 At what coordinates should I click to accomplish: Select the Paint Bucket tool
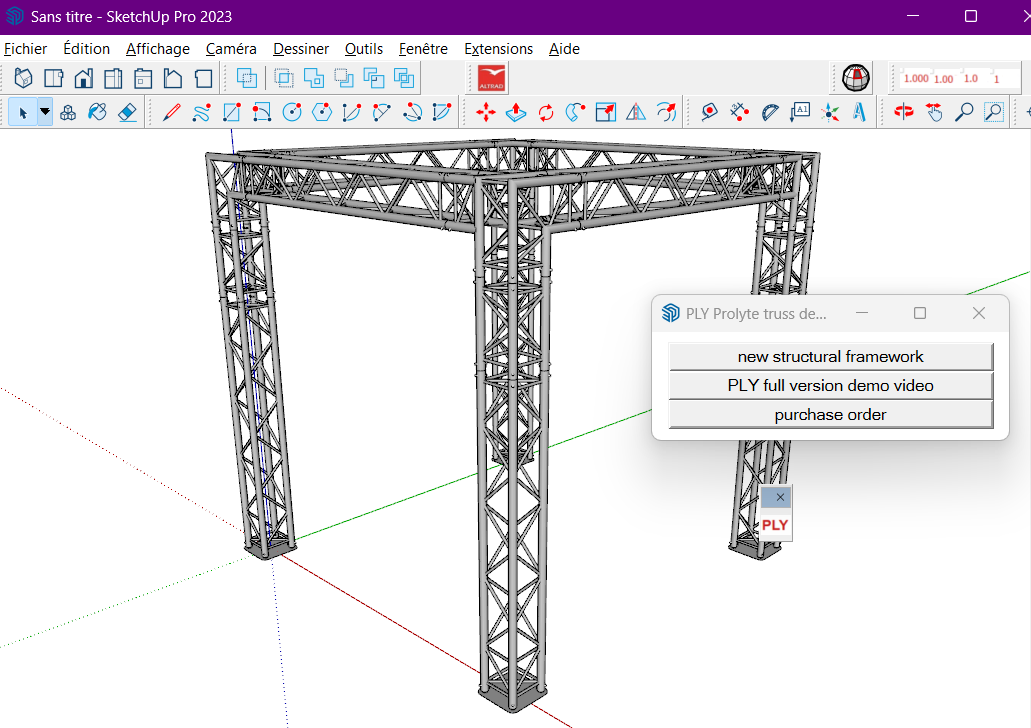point(97,112)
